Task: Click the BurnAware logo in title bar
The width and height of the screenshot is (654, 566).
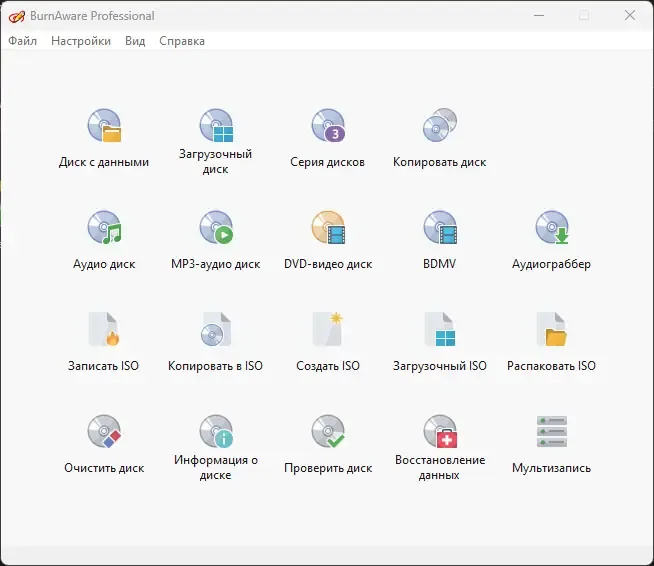Action: tap(17, 16)
